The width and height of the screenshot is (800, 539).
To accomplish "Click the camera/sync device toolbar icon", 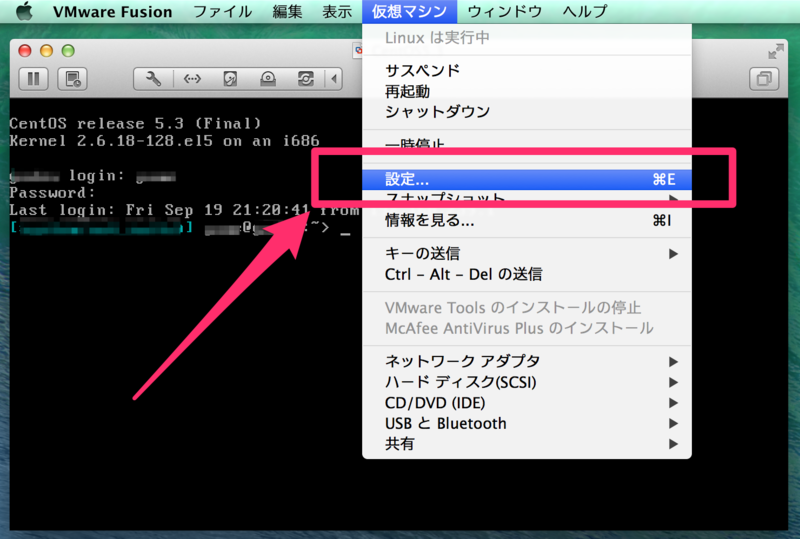I will 306,79.
